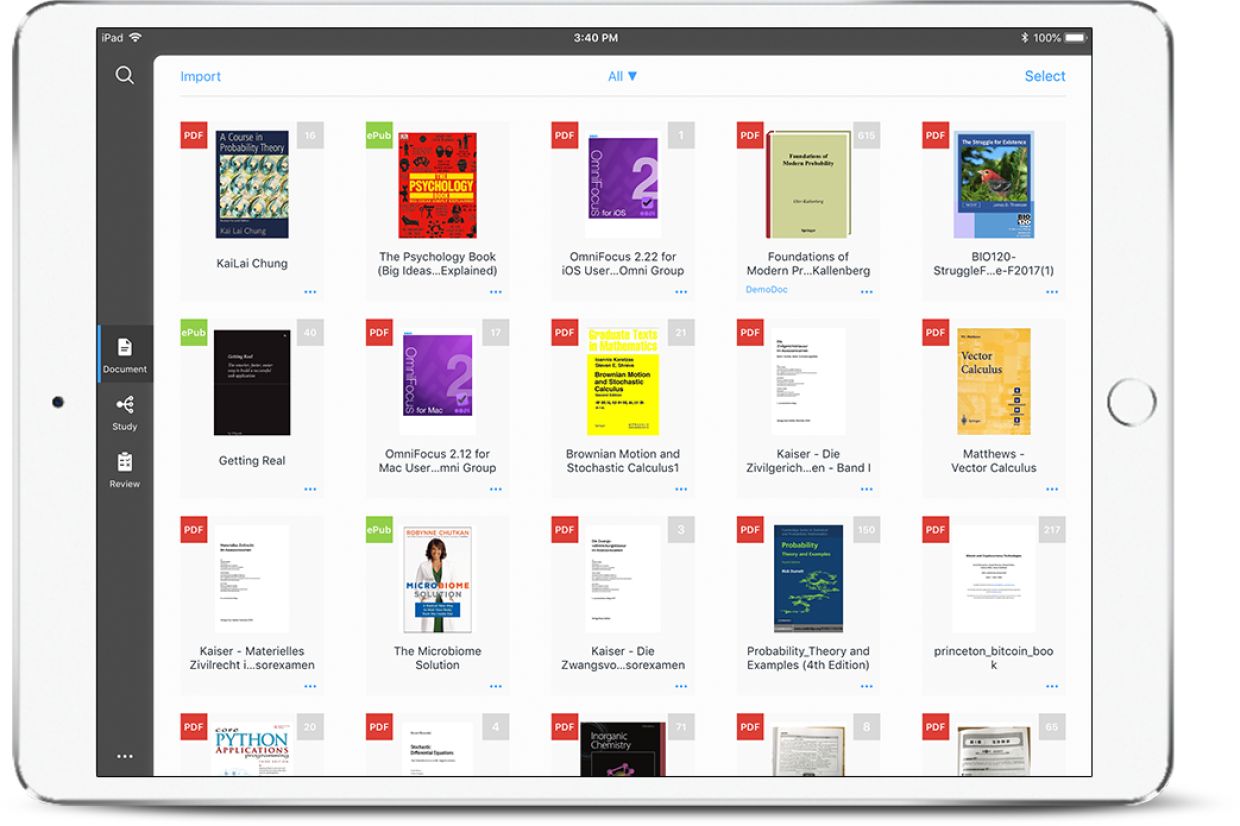
Task: Open the Brownian Motion and Stochastic Calculus cover
Action: 623,381
